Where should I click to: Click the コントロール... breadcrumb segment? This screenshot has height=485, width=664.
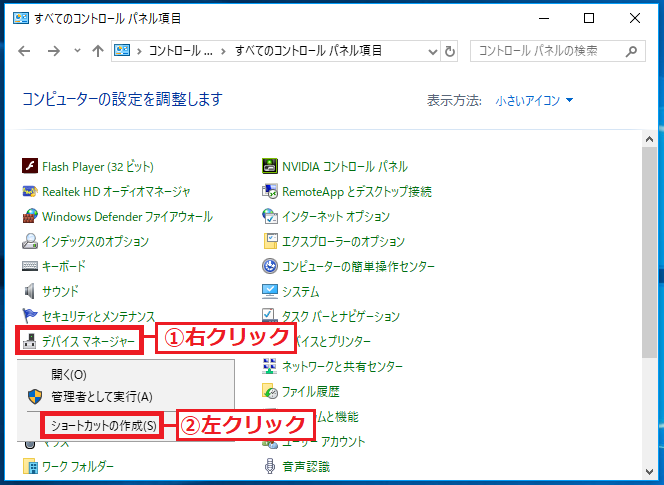(181, 51)
